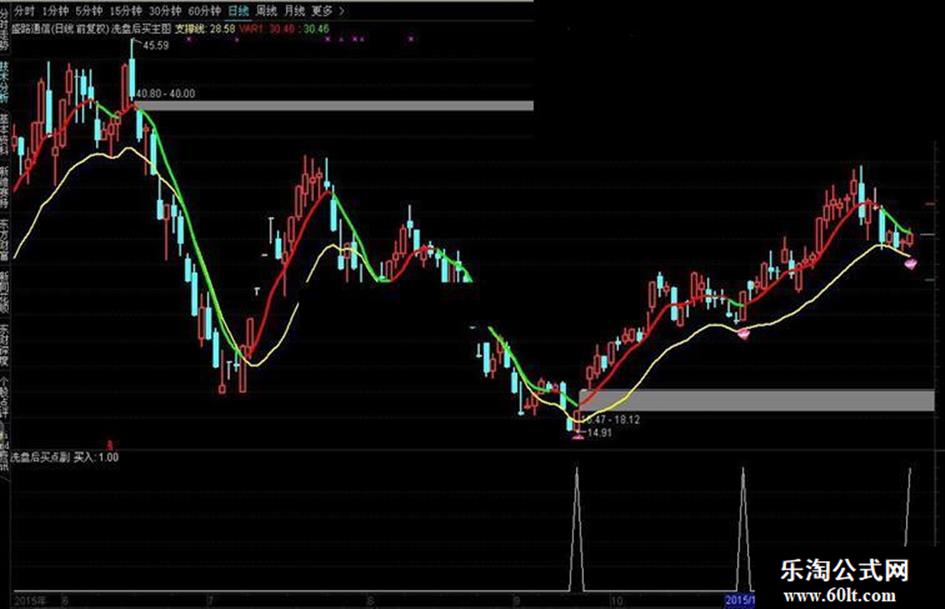Select the 1分钟 period tab

point(55,11)
